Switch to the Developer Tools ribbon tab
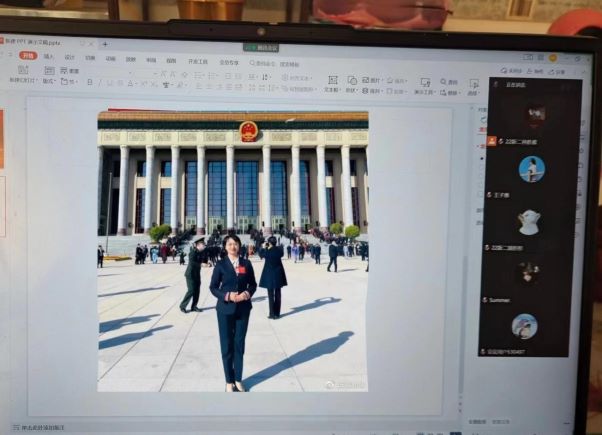This screenshot has width=602, height=435. click(x=198, y=61)
